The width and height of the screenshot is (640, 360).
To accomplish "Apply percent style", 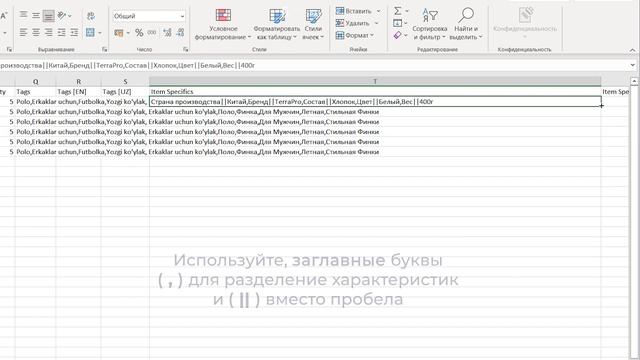I will pyautogui.click(x=139, y=33).
